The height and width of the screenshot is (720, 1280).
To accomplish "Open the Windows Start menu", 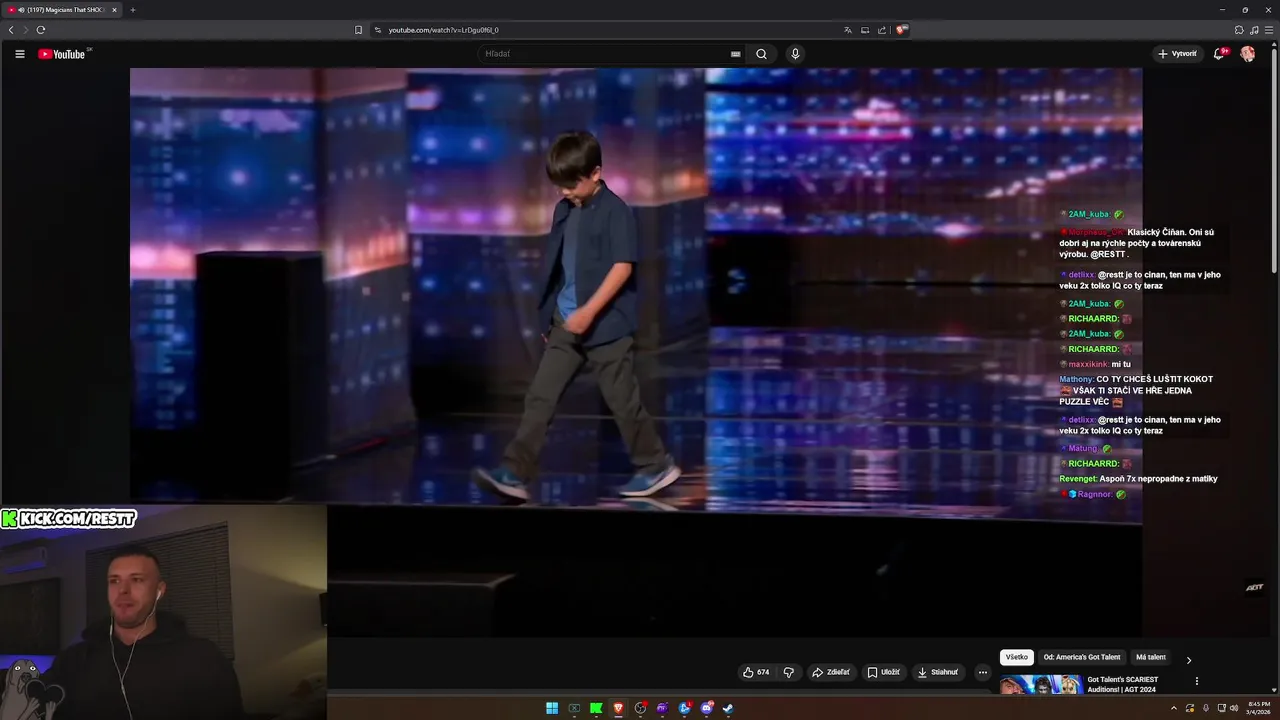I will [552, 708].
